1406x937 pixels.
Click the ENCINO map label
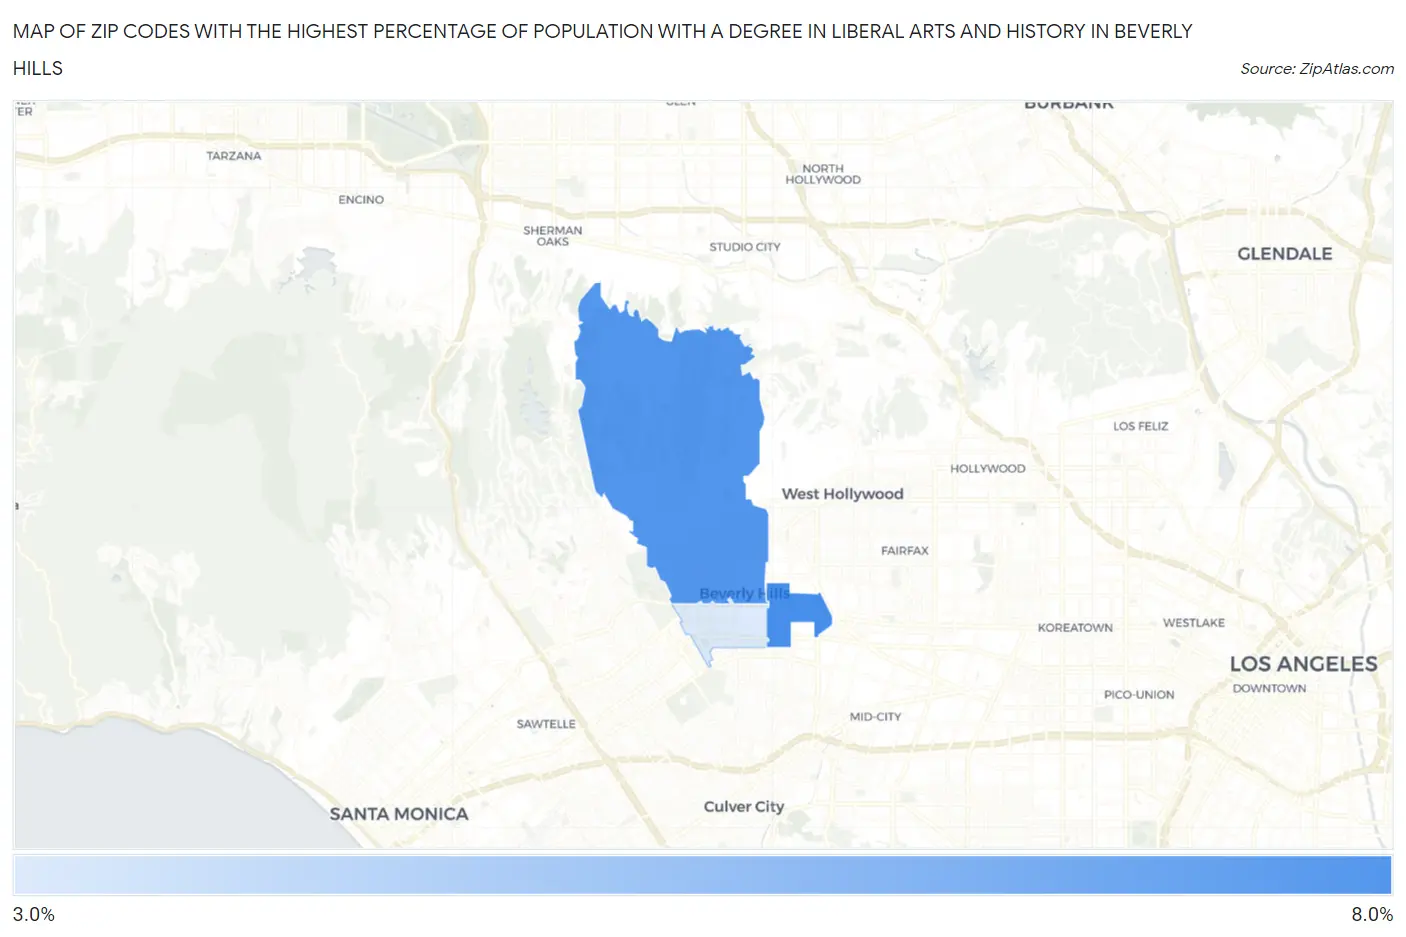[x=361, y=200]
